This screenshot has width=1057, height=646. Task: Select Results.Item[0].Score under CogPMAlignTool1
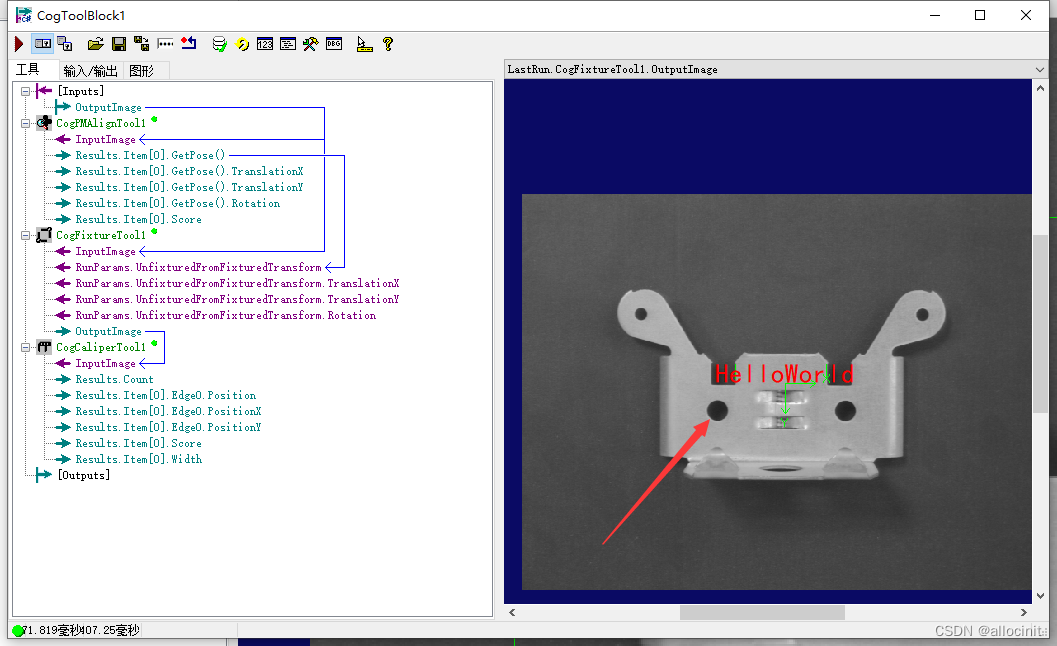[x=138, y=219]
